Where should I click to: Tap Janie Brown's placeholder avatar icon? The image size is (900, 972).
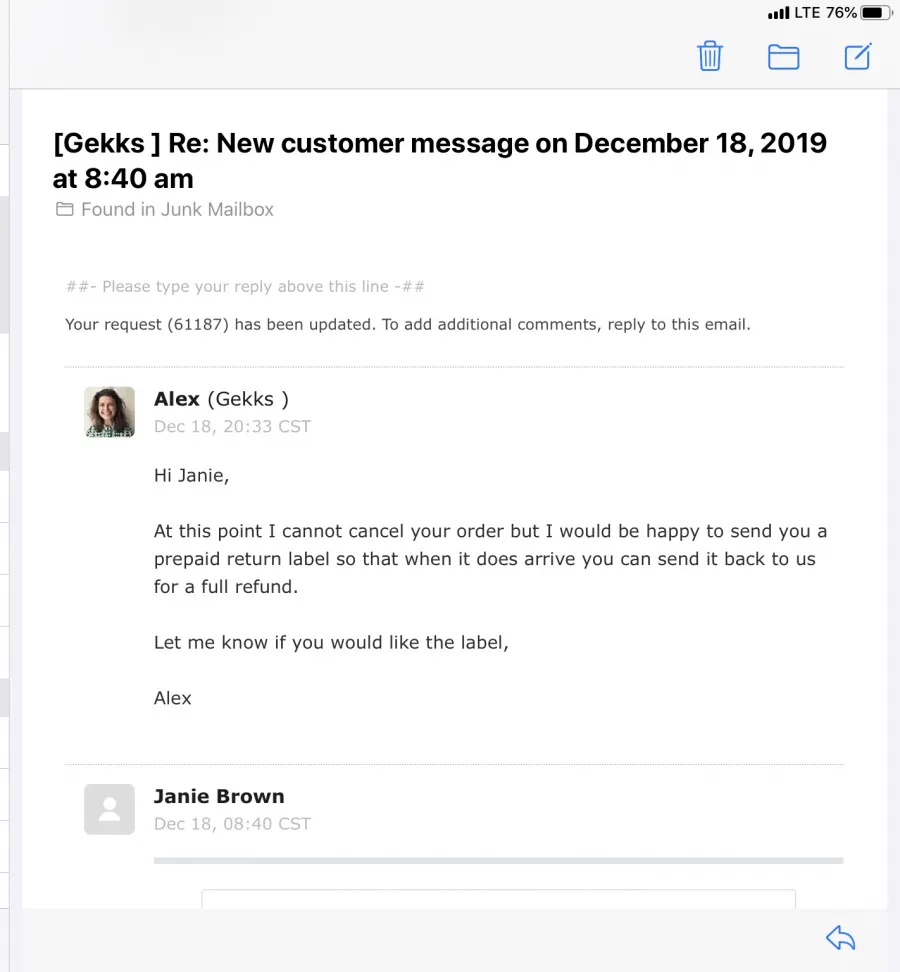pos(109,809)
